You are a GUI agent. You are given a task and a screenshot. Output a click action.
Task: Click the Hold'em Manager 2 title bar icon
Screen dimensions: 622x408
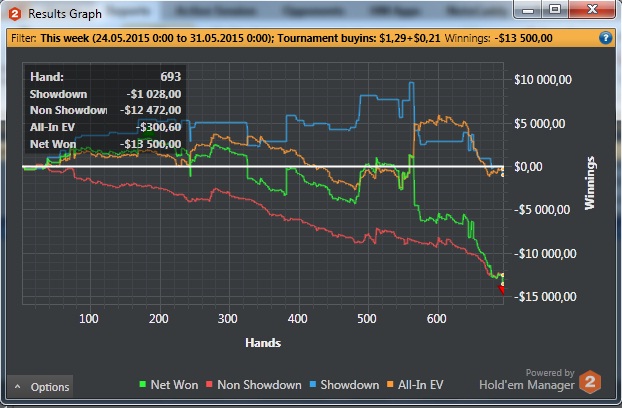tap(15, 14)
